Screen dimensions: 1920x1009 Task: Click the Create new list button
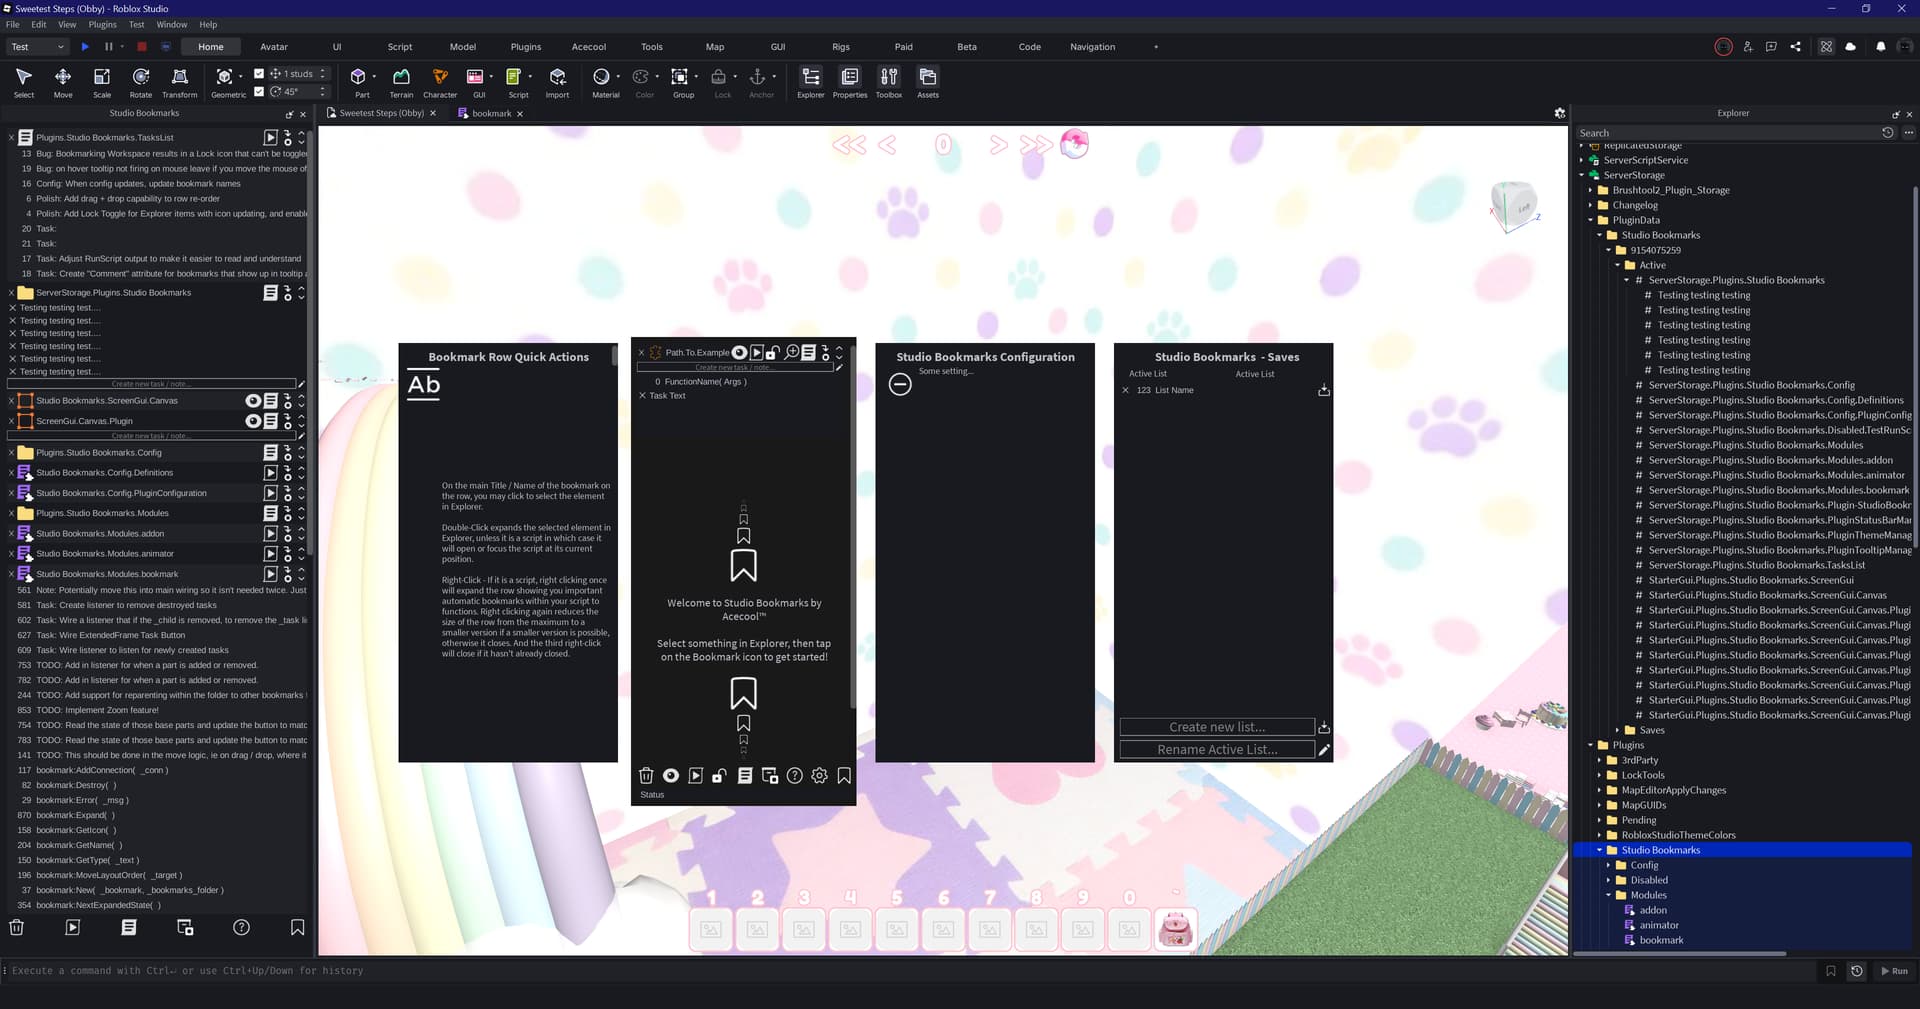1217,727
